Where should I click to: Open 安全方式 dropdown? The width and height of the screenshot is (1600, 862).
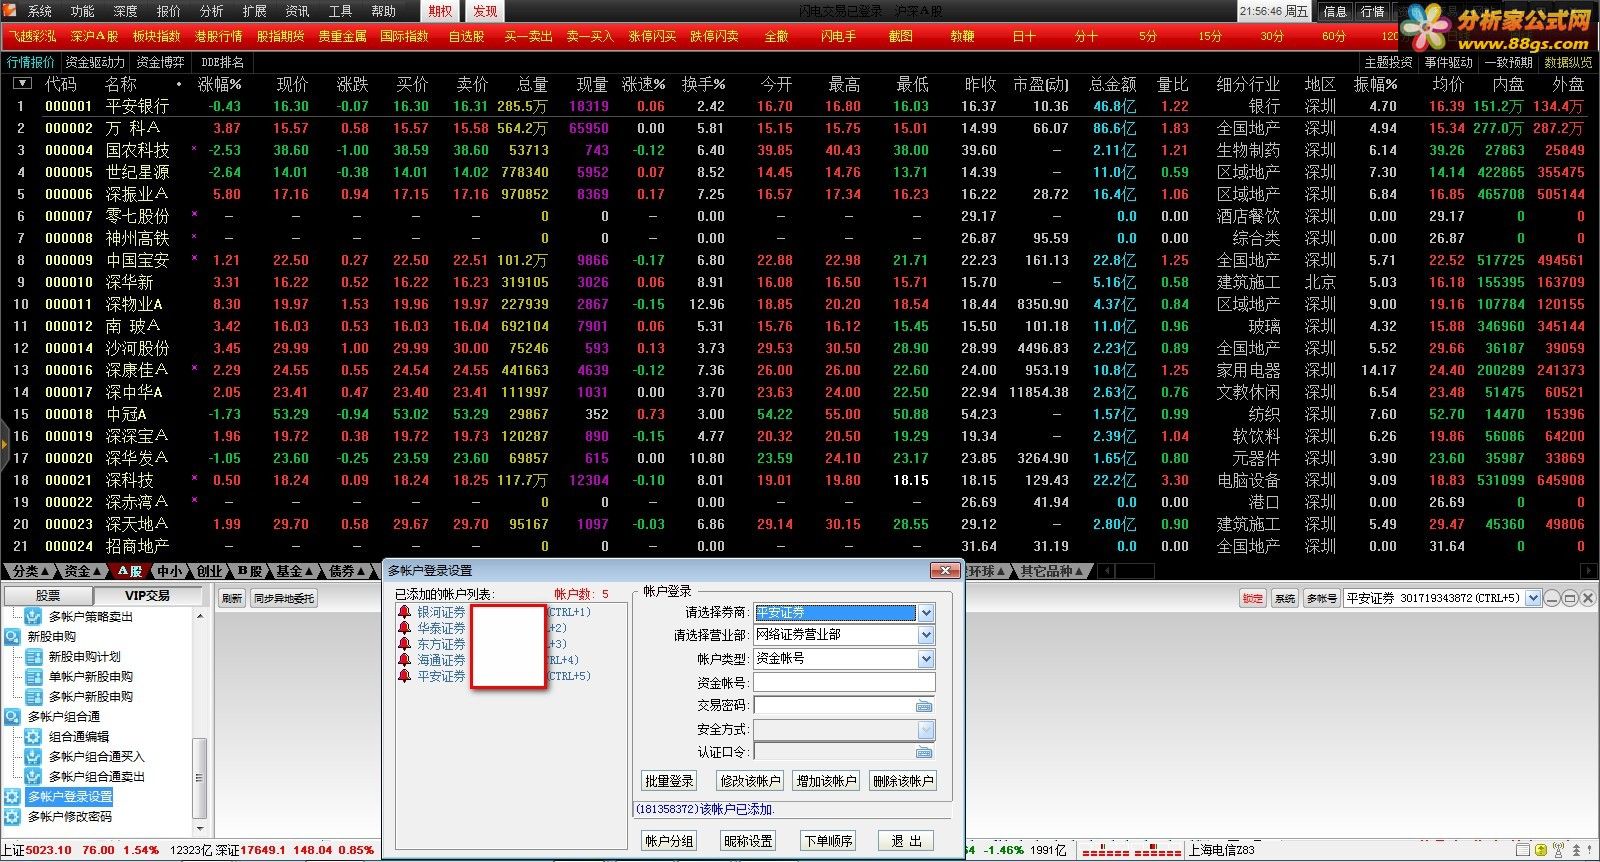(926, 730)
